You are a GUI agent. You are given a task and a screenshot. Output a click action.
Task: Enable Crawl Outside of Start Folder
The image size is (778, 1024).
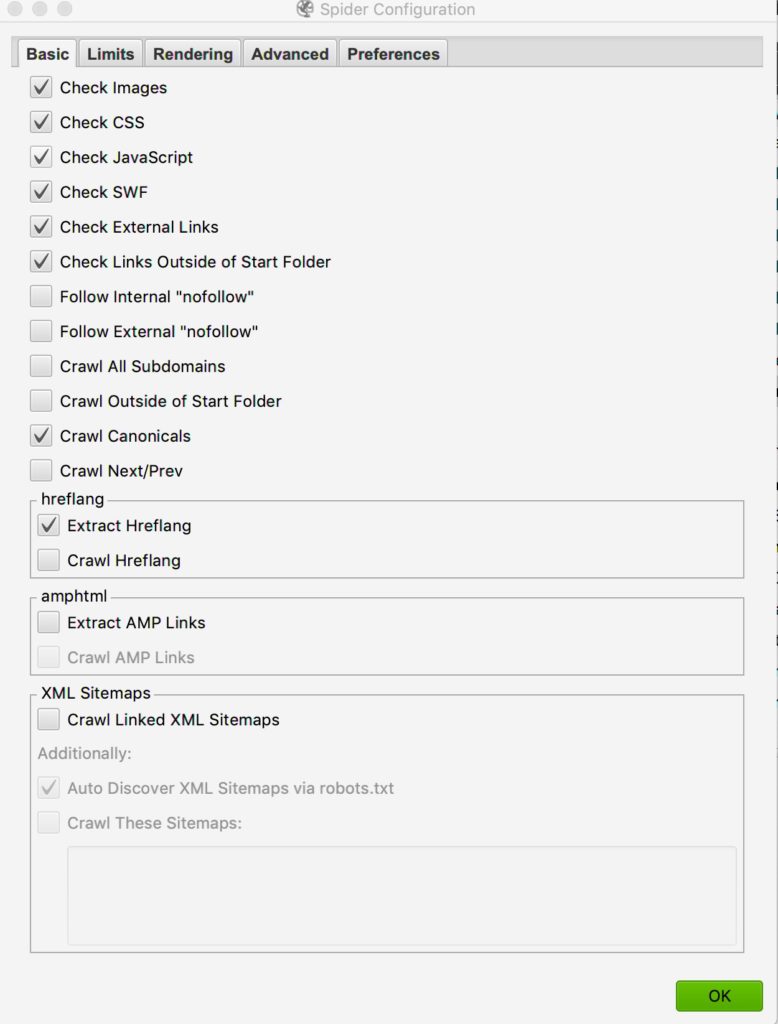(41, 400)
